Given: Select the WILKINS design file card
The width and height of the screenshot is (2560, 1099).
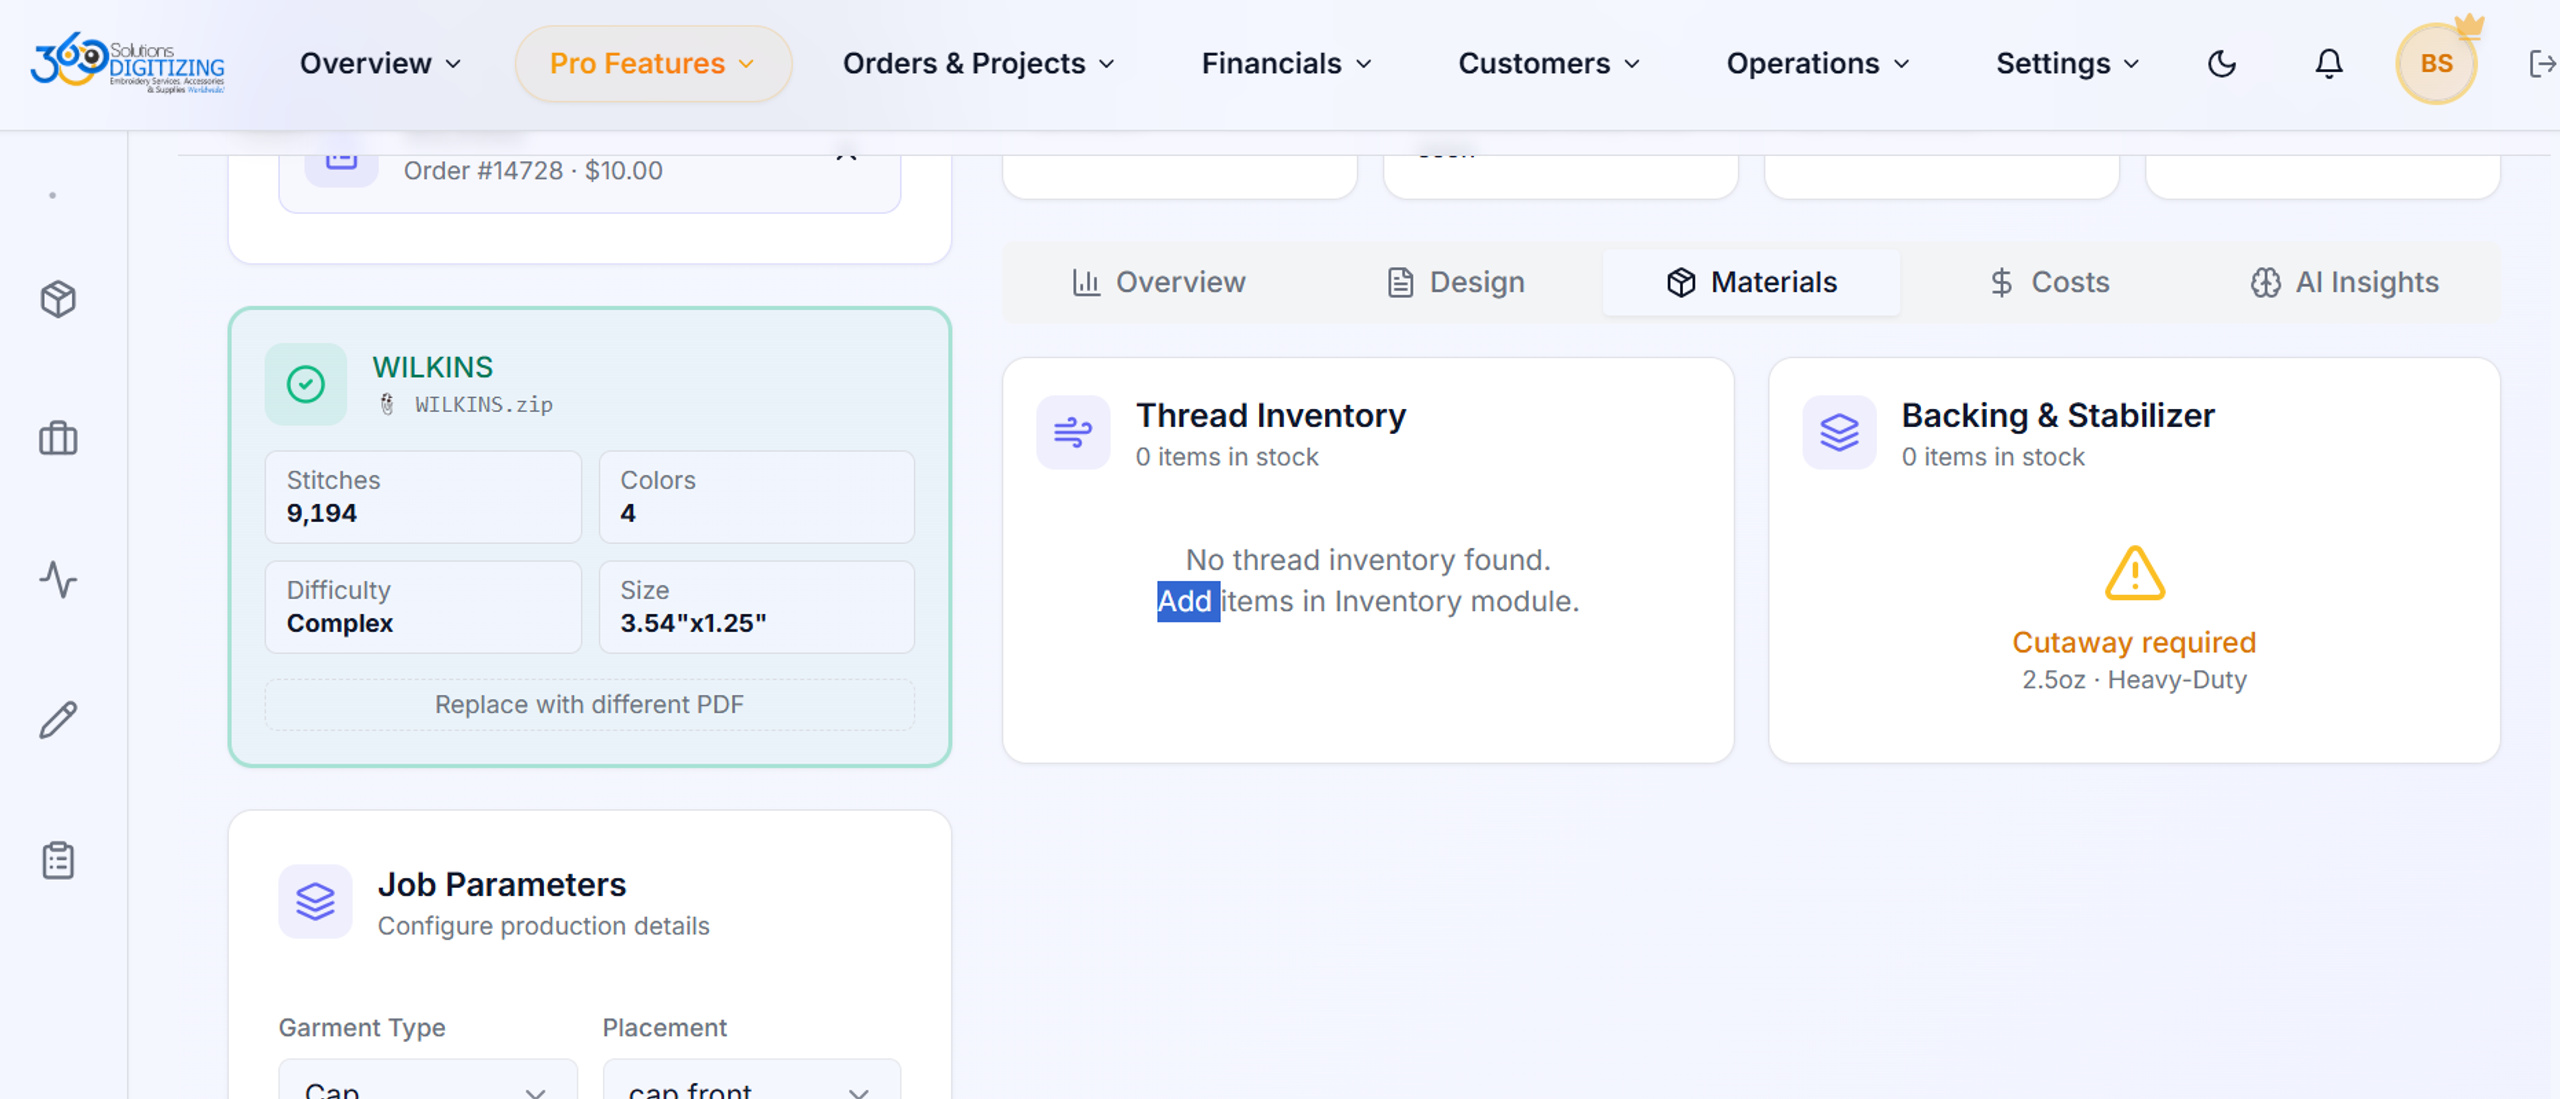Looking at the screenshot, I should point(589,537).
